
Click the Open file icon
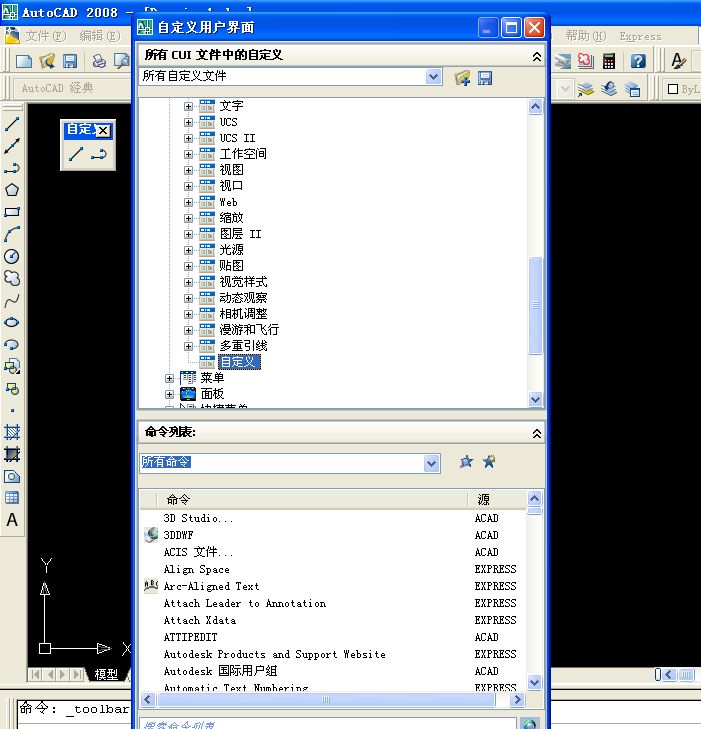tap(47, 61)
